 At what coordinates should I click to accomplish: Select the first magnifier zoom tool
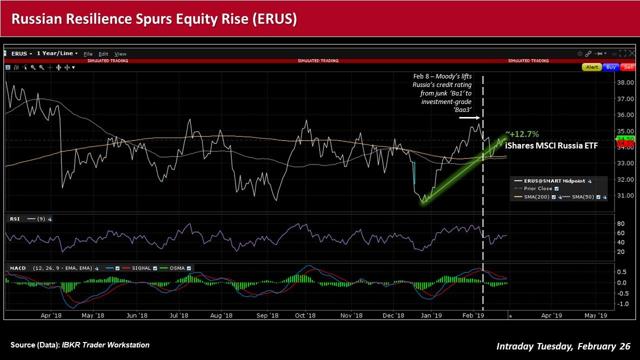(x=33, y=67)
